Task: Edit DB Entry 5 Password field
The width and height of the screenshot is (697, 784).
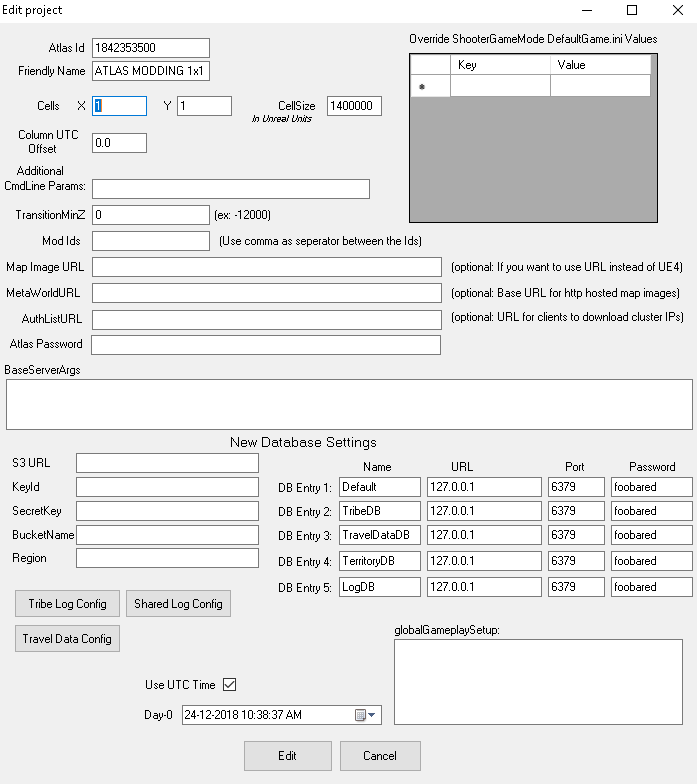Action: coord(652,587)
